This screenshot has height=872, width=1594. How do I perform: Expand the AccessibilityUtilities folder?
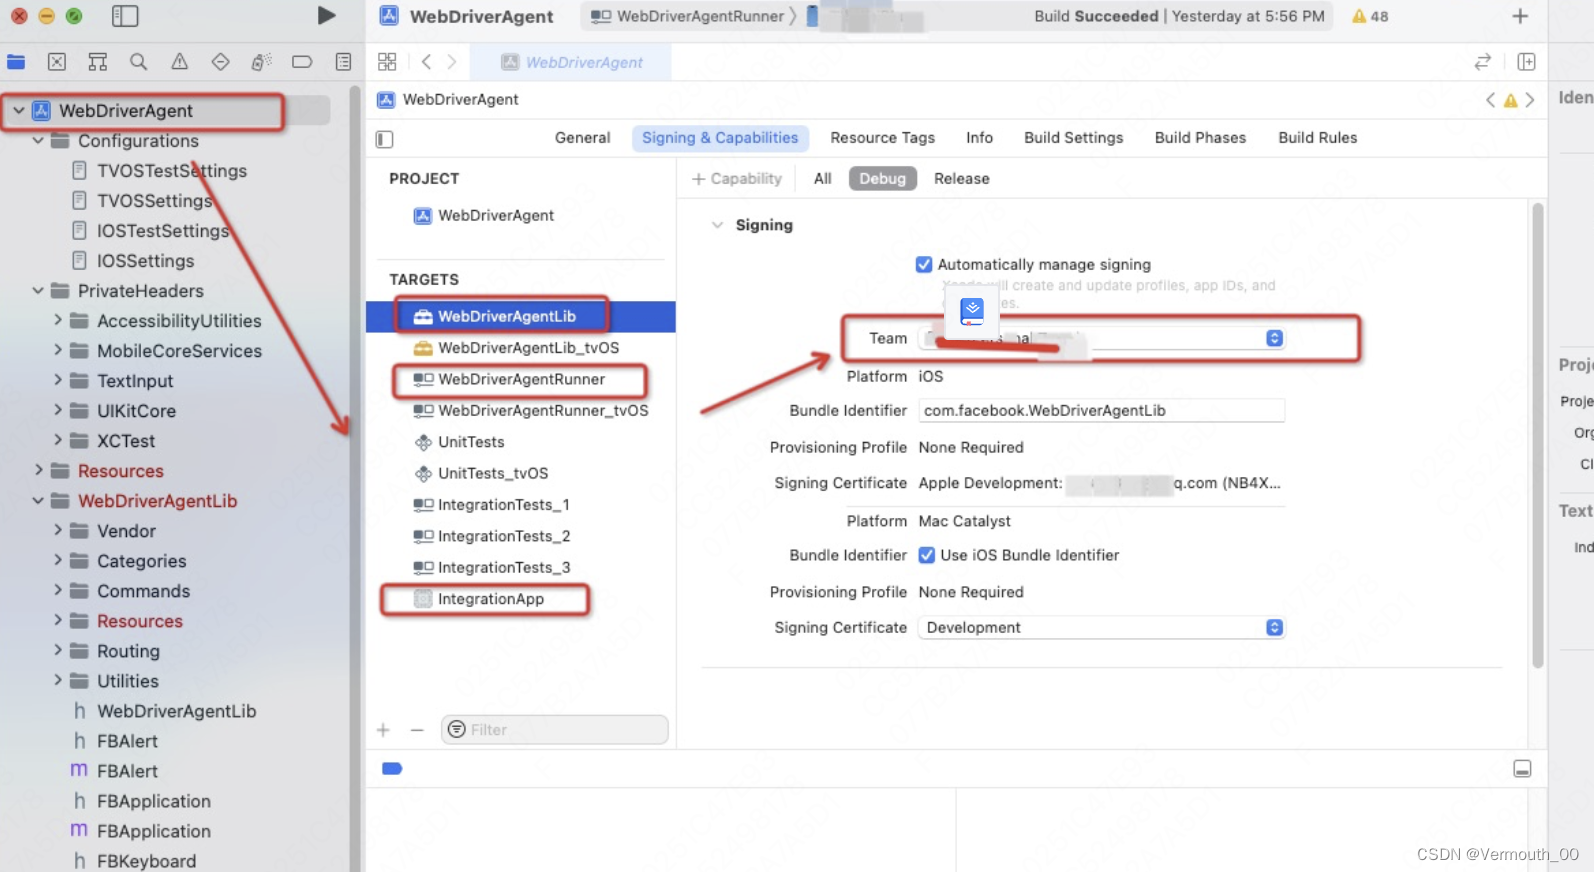tap(57, 321)
